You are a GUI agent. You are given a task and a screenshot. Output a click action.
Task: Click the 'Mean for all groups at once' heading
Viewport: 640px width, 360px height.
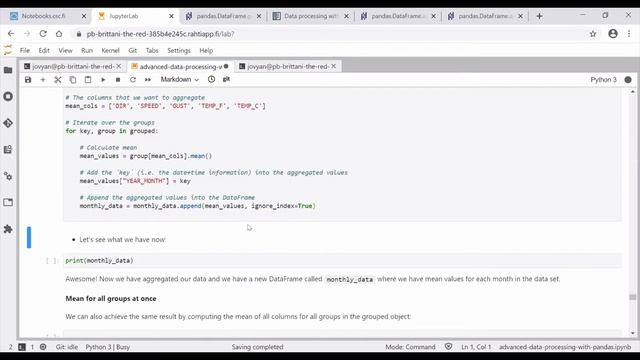coord(111,298)
